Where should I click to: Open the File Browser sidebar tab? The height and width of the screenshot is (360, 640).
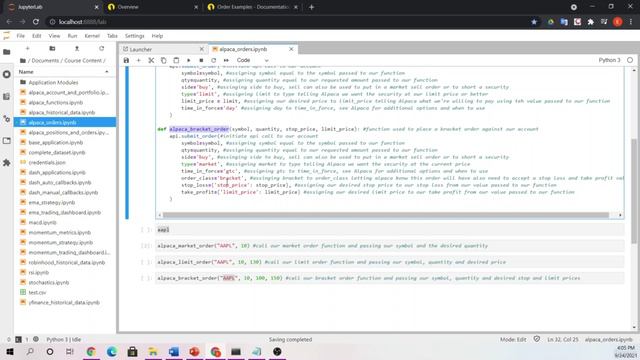pyautogui.click(x=7, y=52)
